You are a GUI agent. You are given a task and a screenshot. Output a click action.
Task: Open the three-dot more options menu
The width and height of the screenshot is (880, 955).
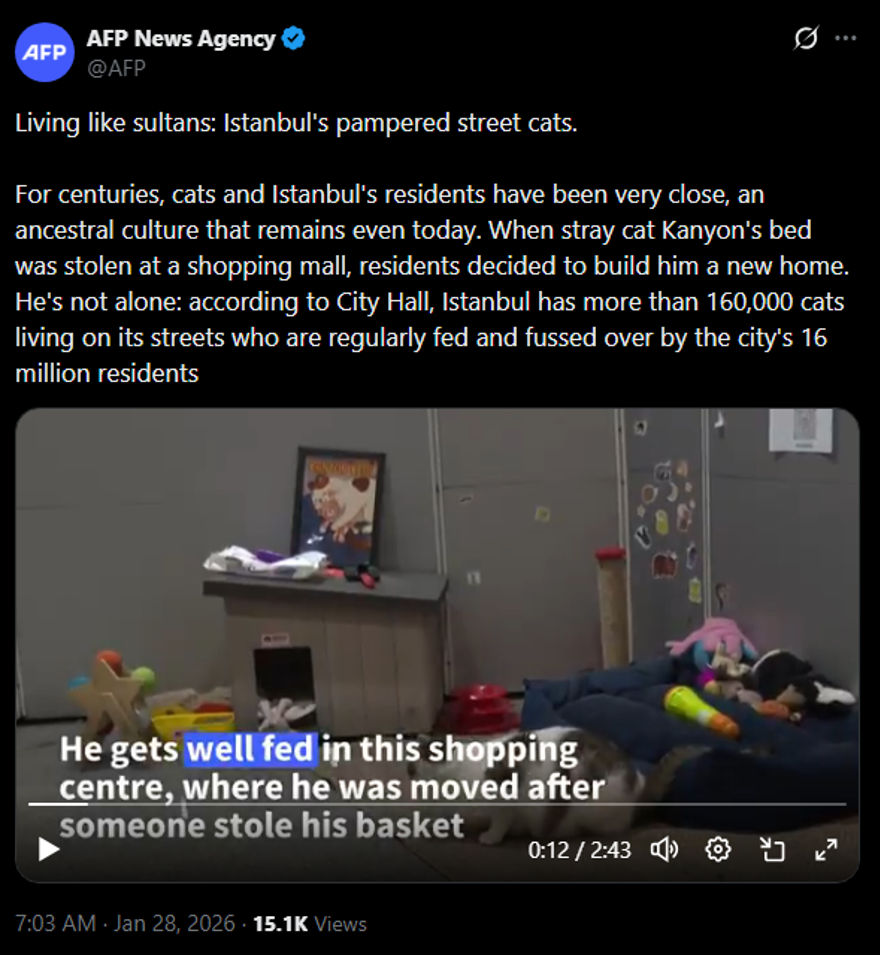click(845, 38)
